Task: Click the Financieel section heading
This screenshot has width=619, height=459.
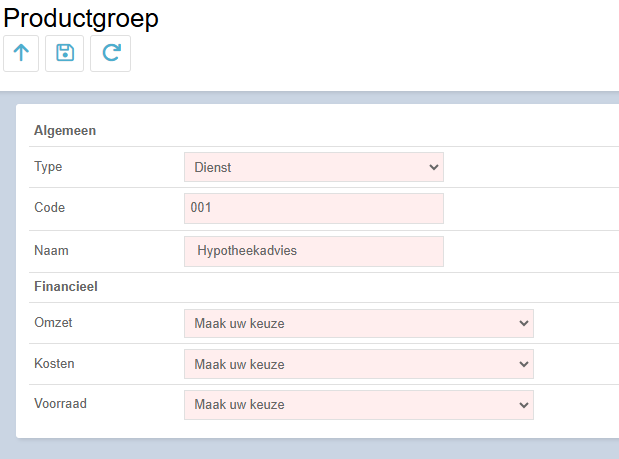Action: click(66, 287)
